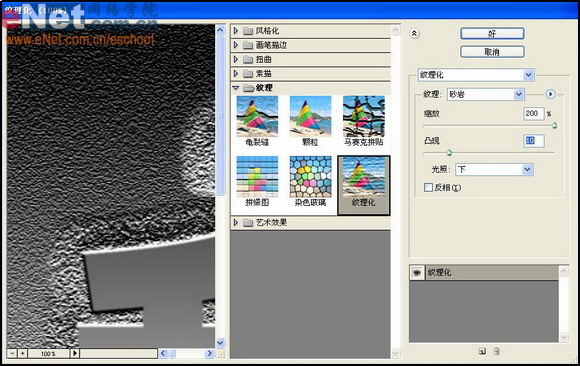Open the 纹理 texture type dropdown (砂岩)
Screen dimensions: 580x366
pyautogui.click(x=486, y=94)
